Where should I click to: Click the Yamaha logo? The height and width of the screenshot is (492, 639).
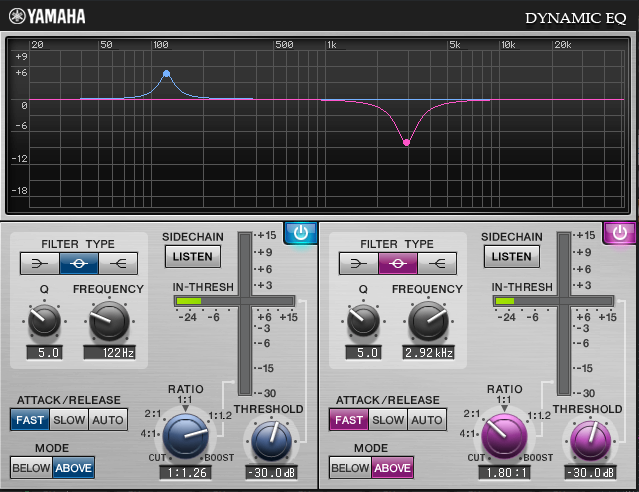[x=47, y=16]
